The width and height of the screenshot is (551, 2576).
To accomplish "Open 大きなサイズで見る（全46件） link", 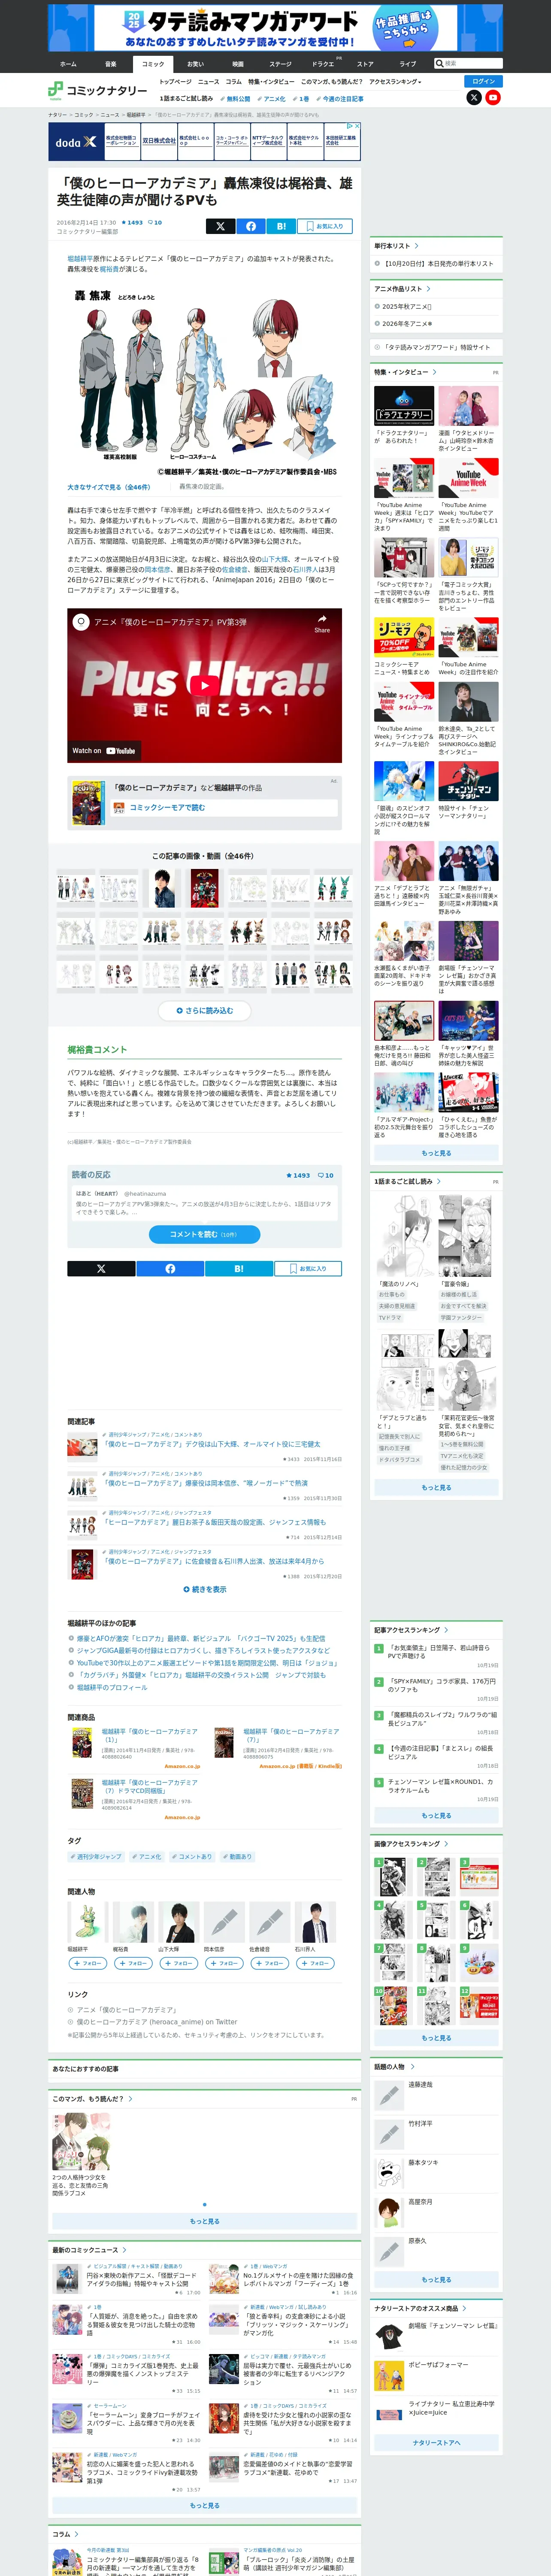I will point(109,487).
